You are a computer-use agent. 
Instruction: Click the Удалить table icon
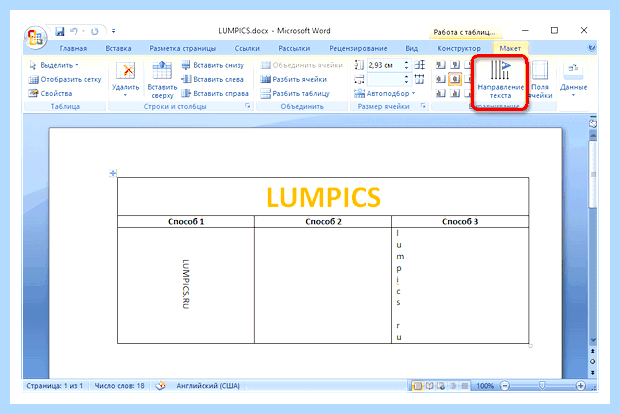126,71
